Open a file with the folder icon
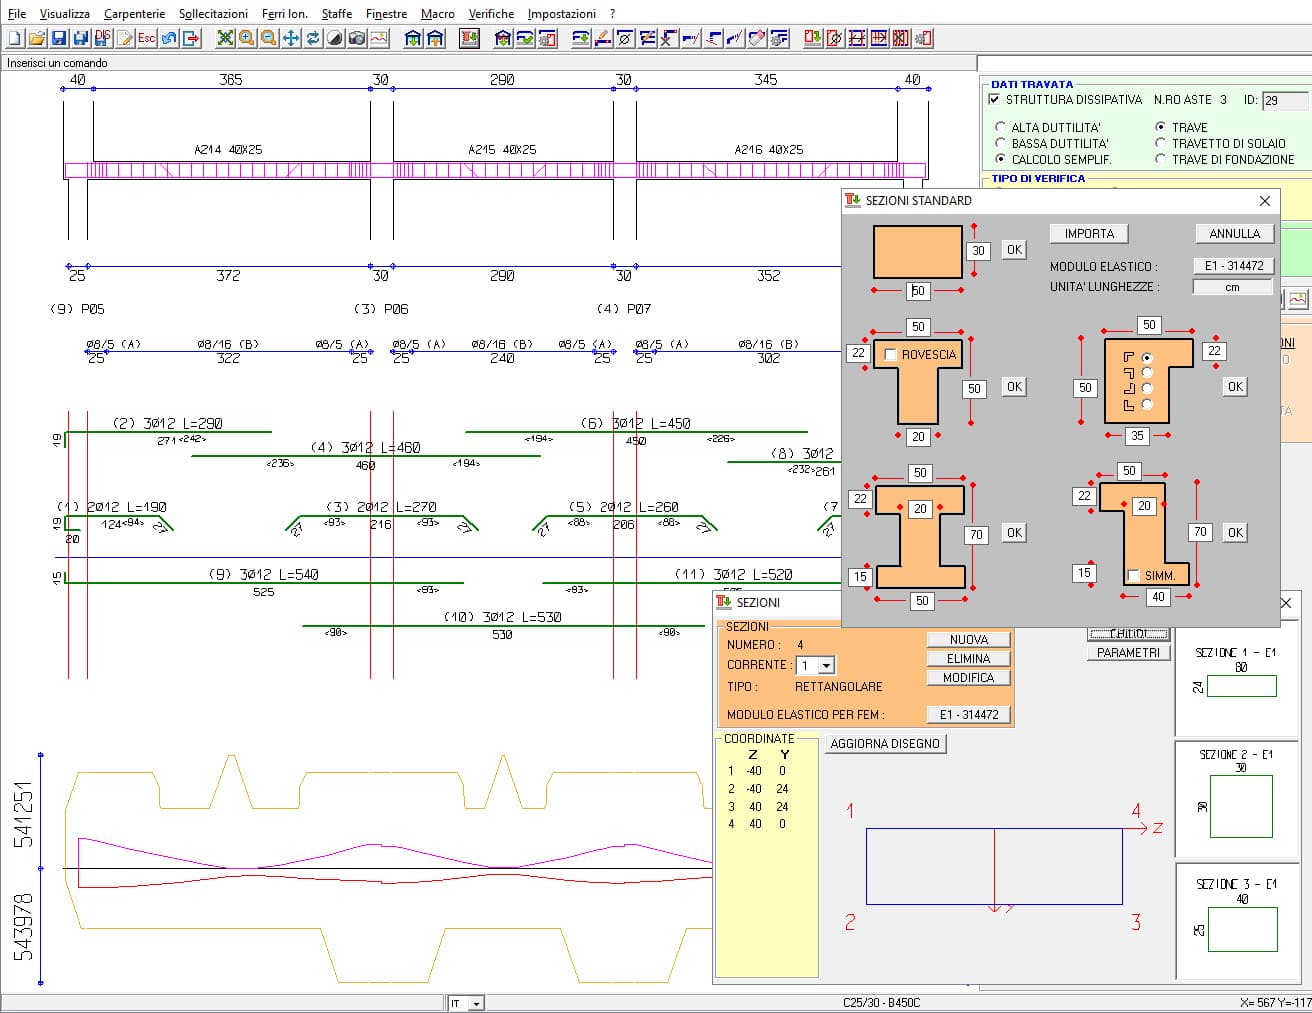 (x=37, y=38)
